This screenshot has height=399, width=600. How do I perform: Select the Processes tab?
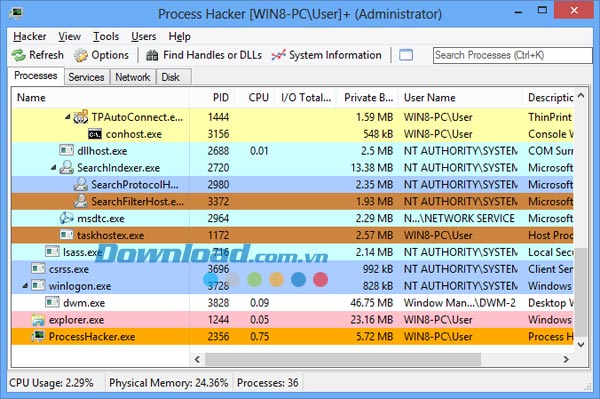pos(36,75)
